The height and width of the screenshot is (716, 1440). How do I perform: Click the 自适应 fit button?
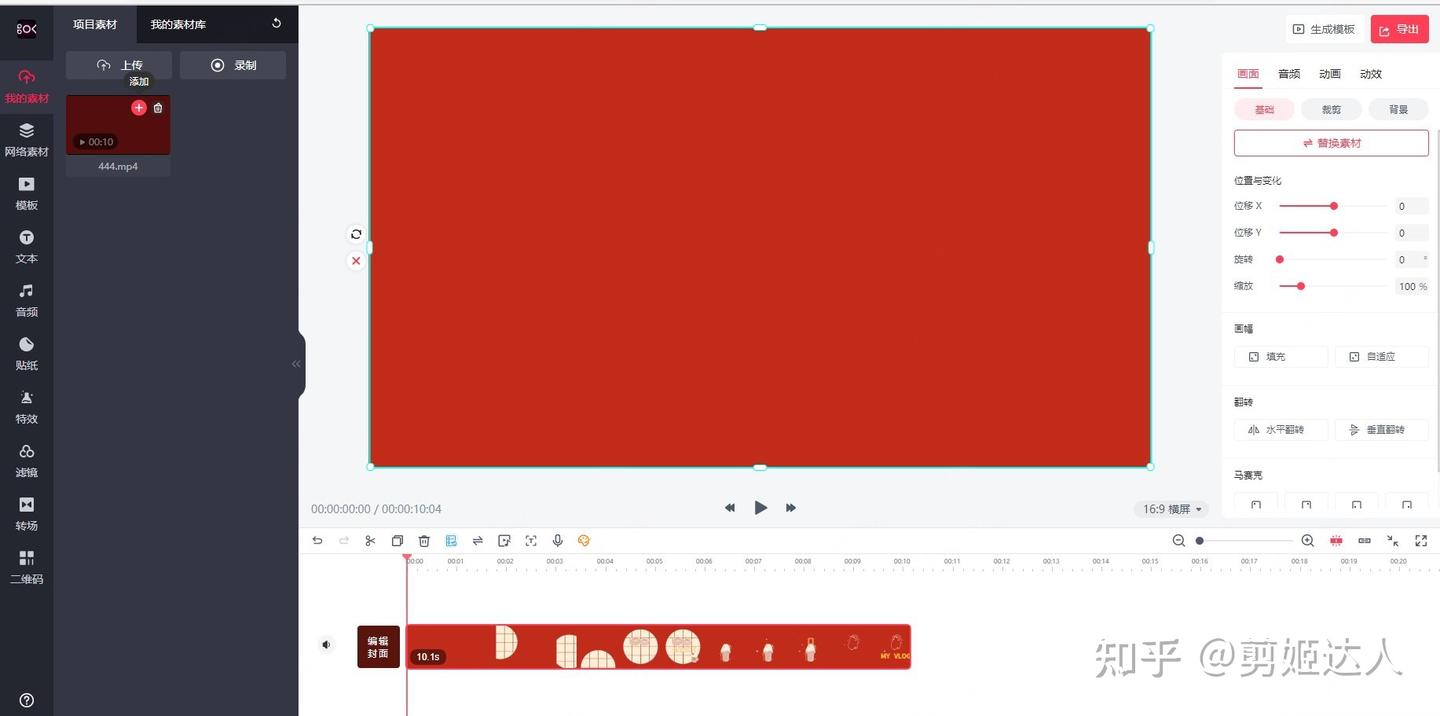[1381, 356]
